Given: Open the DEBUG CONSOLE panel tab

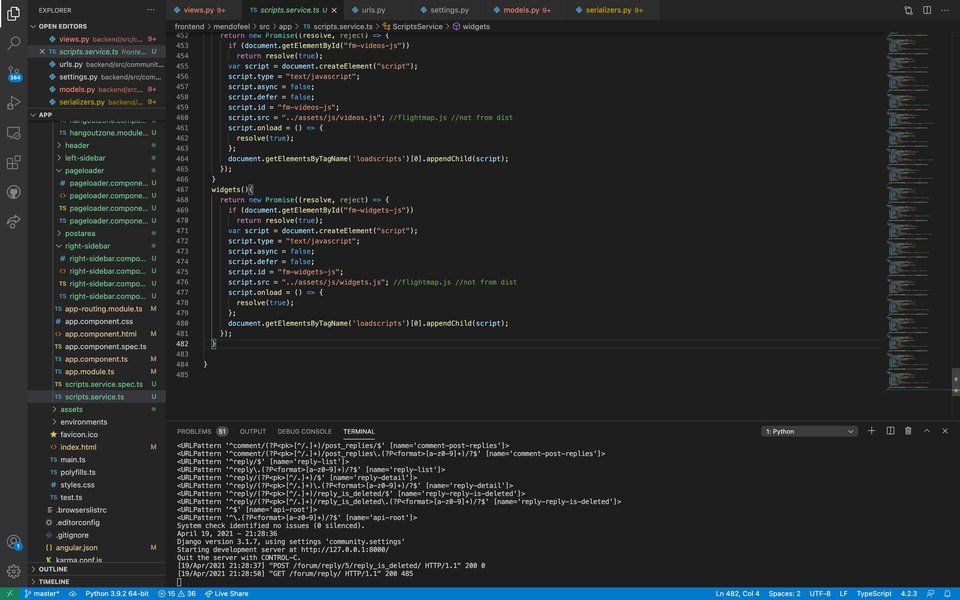Looking at the screenshot, I should (304, 432).
